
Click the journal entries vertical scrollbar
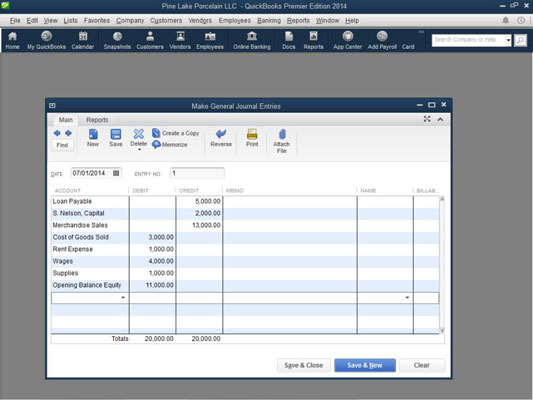[442, 264]
